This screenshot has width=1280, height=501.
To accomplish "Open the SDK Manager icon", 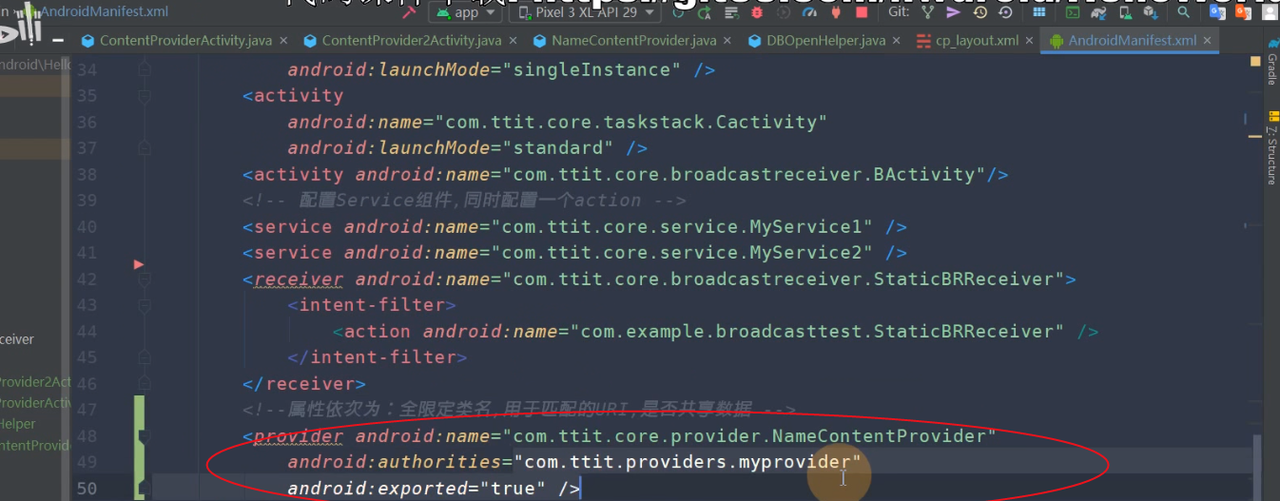I will click(x=1150, y=13).
